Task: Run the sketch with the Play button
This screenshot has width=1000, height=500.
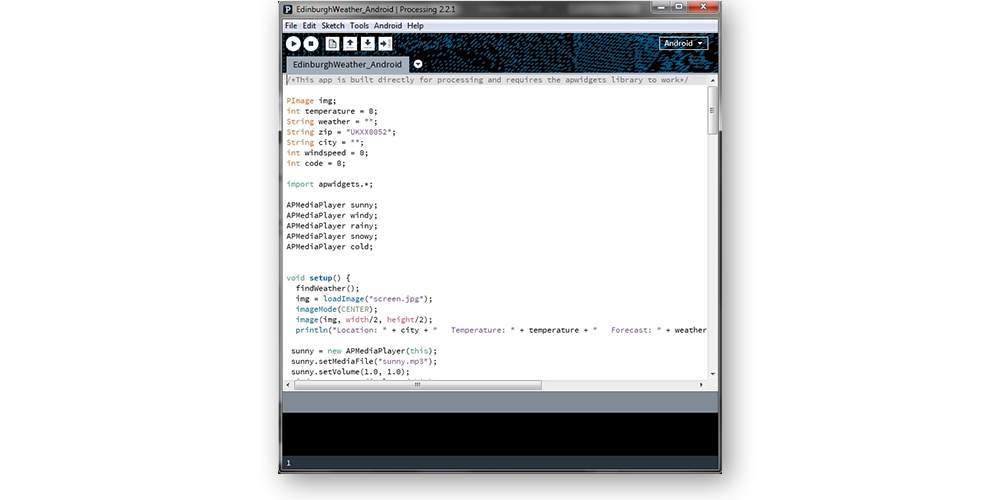Action: [293, 43]
